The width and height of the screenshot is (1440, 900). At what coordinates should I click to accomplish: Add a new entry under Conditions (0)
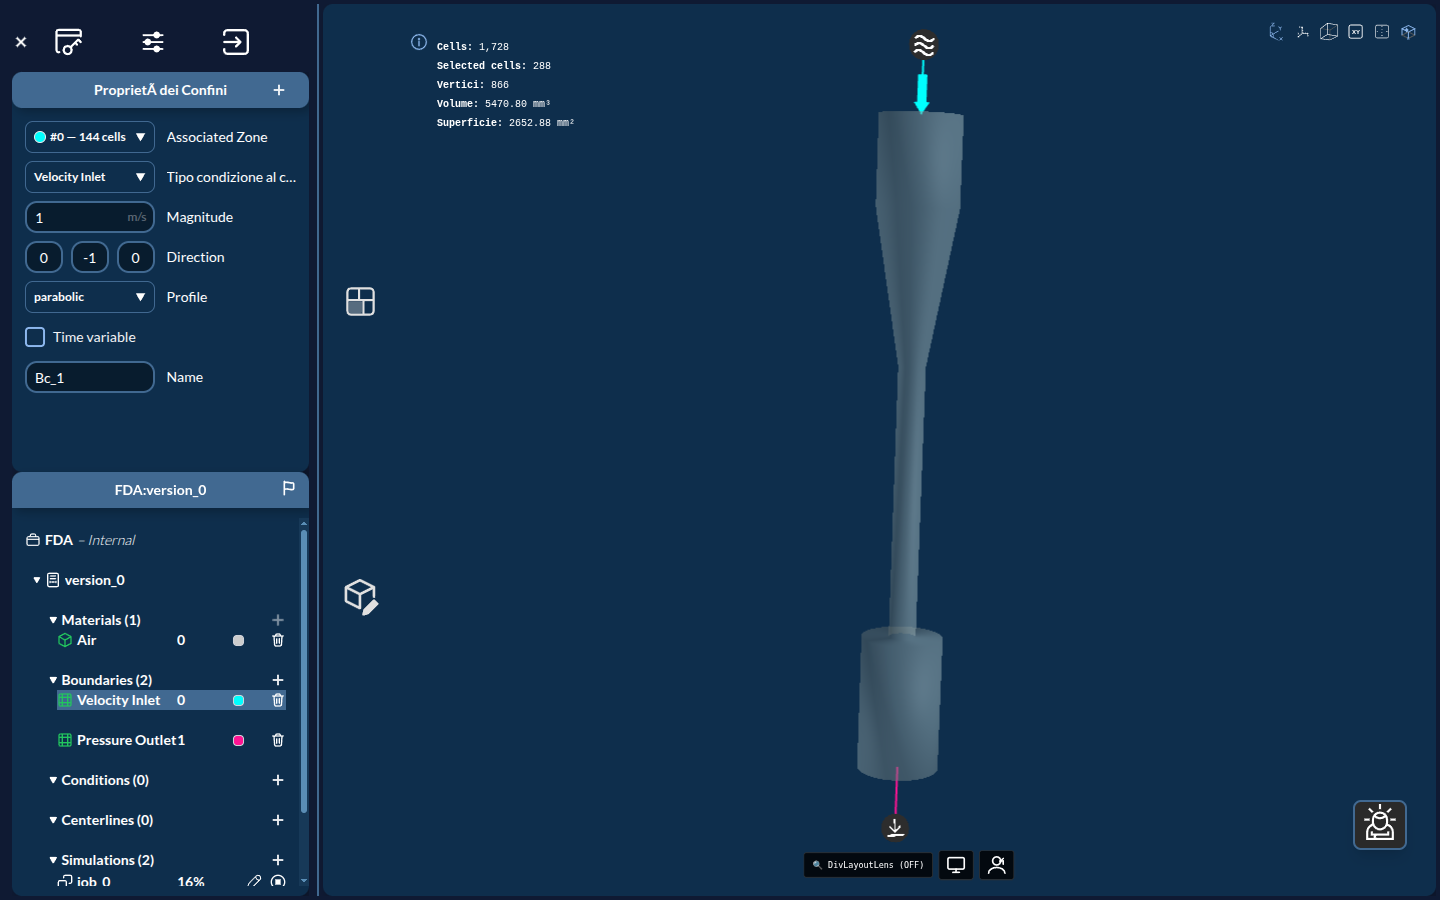coord(278,780)
